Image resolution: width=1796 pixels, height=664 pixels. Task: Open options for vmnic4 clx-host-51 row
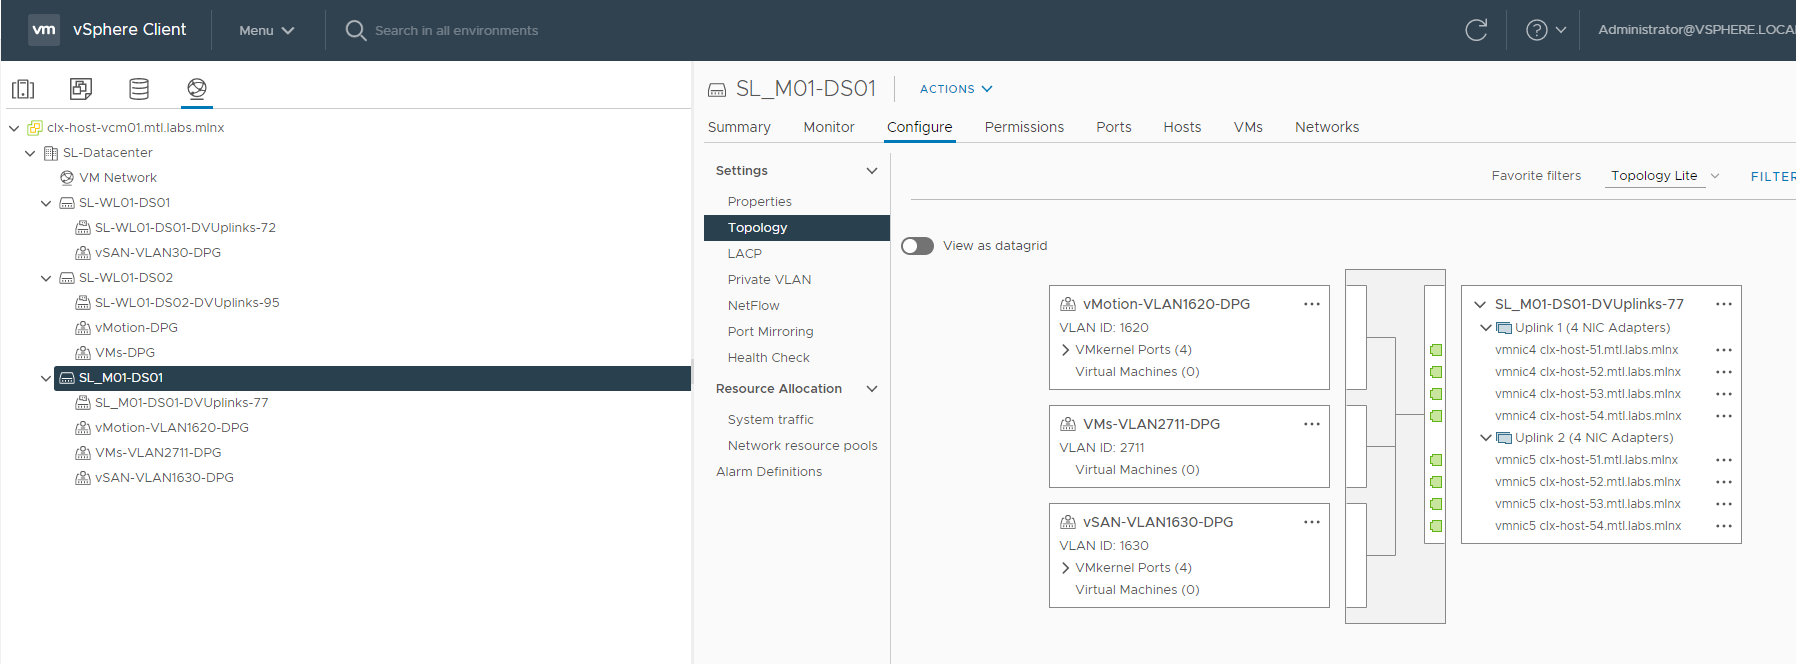(1724, 350)
